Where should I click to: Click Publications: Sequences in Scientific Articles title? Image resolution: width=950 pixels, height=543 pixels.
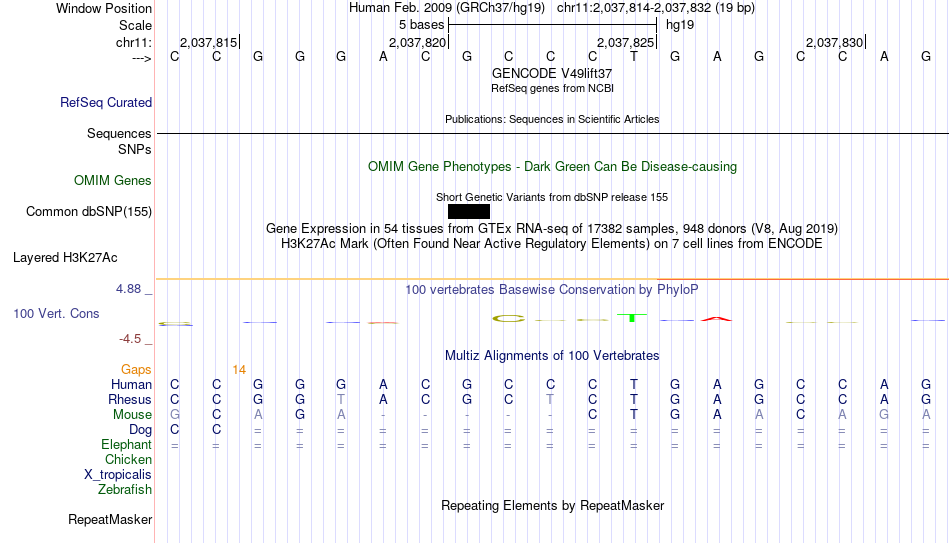tap(552, 119)
